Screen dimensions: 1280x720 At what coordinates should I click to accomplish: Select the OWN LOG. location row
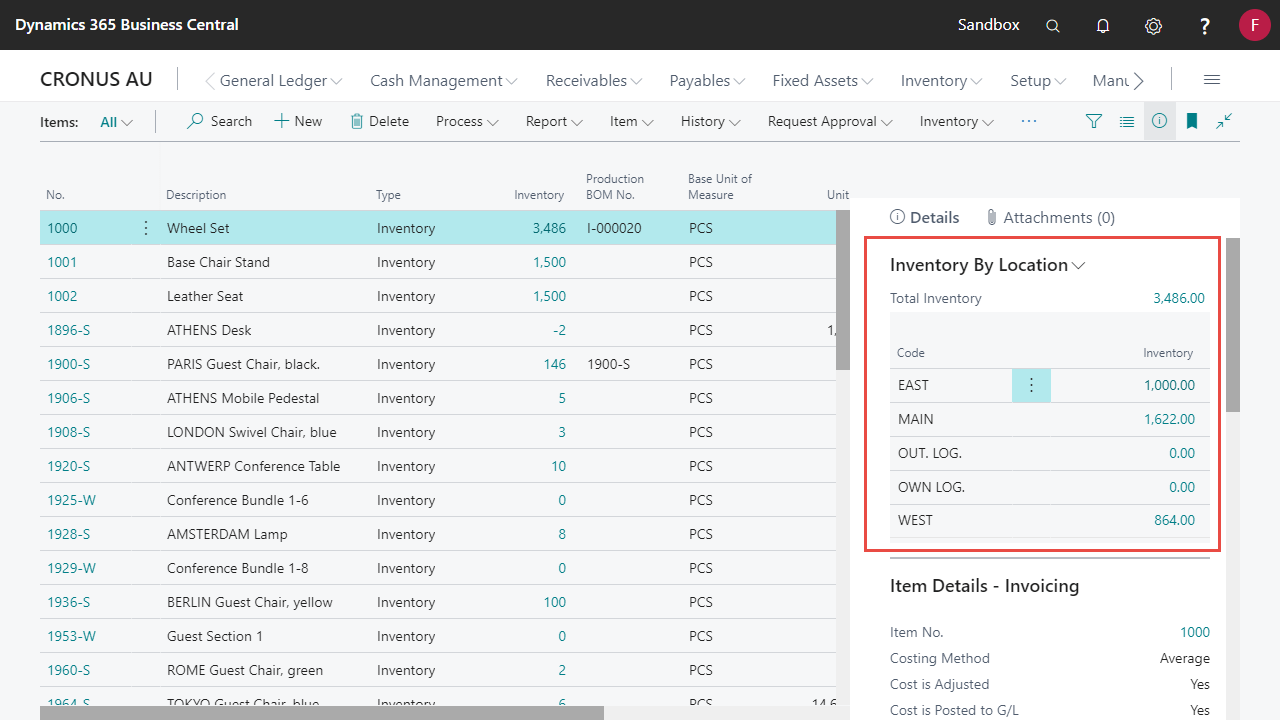coord(1049,487)
